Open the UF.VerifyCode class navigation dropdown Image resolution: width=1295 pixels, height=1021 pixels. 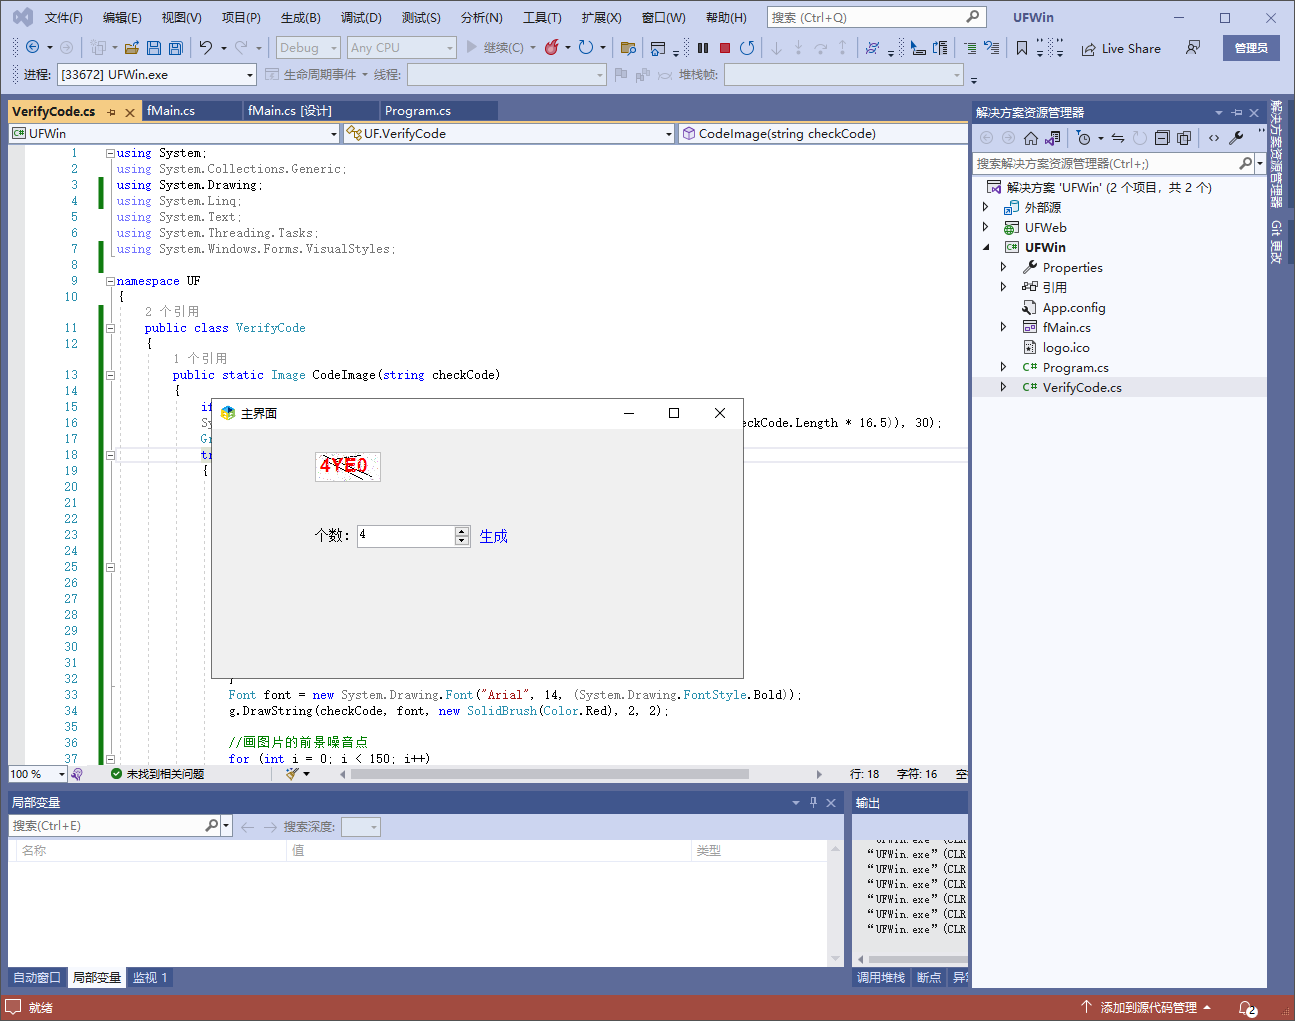(508, 133)
